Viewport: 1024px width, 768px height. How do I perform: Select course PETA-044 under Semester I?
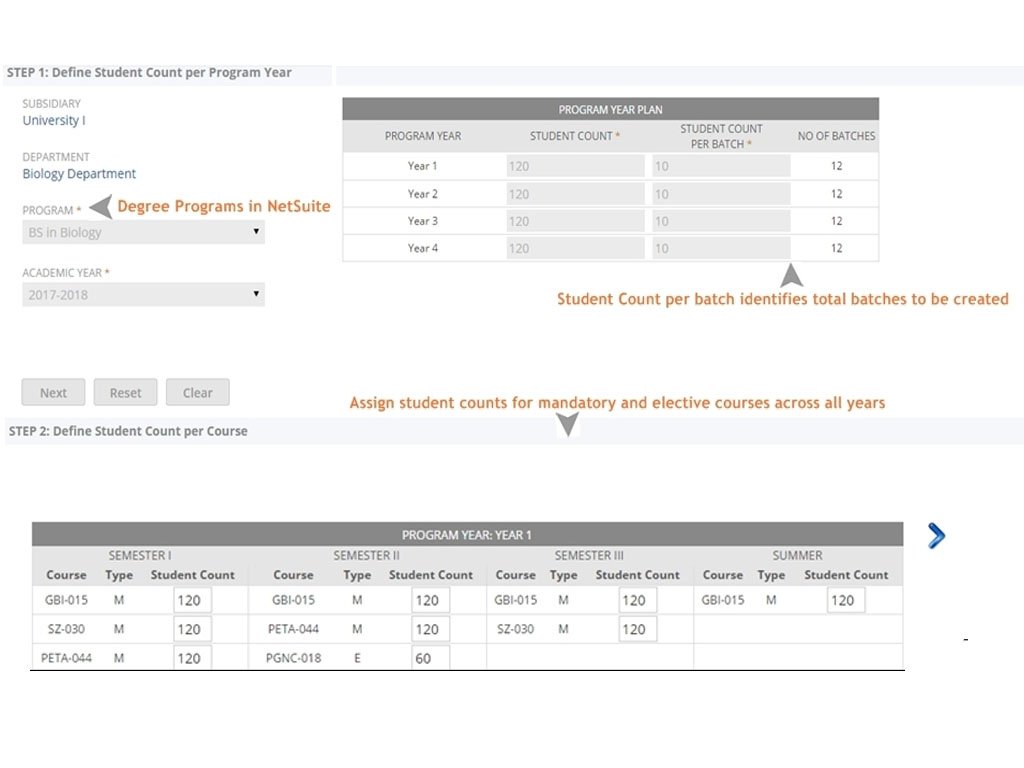tap(66, 658)
